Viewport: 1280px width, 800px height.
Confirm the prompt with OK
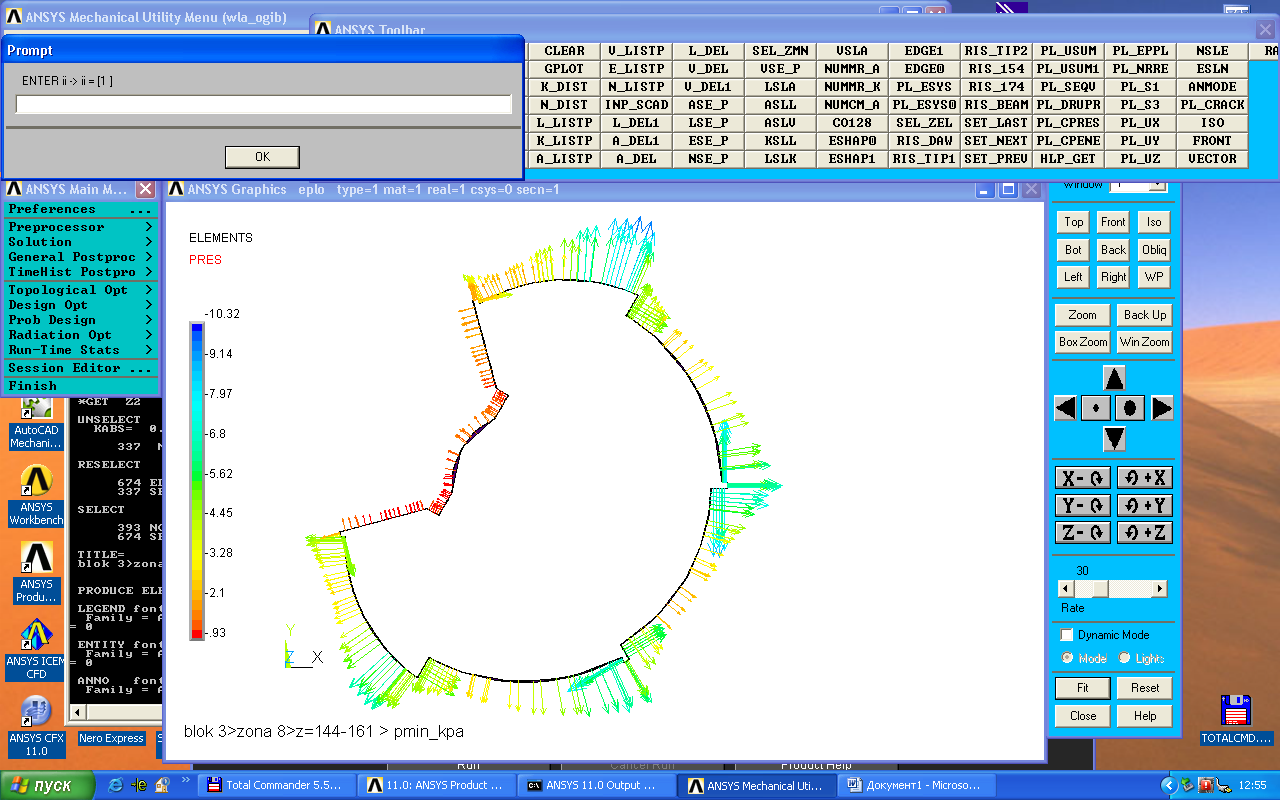coord(262,157)
